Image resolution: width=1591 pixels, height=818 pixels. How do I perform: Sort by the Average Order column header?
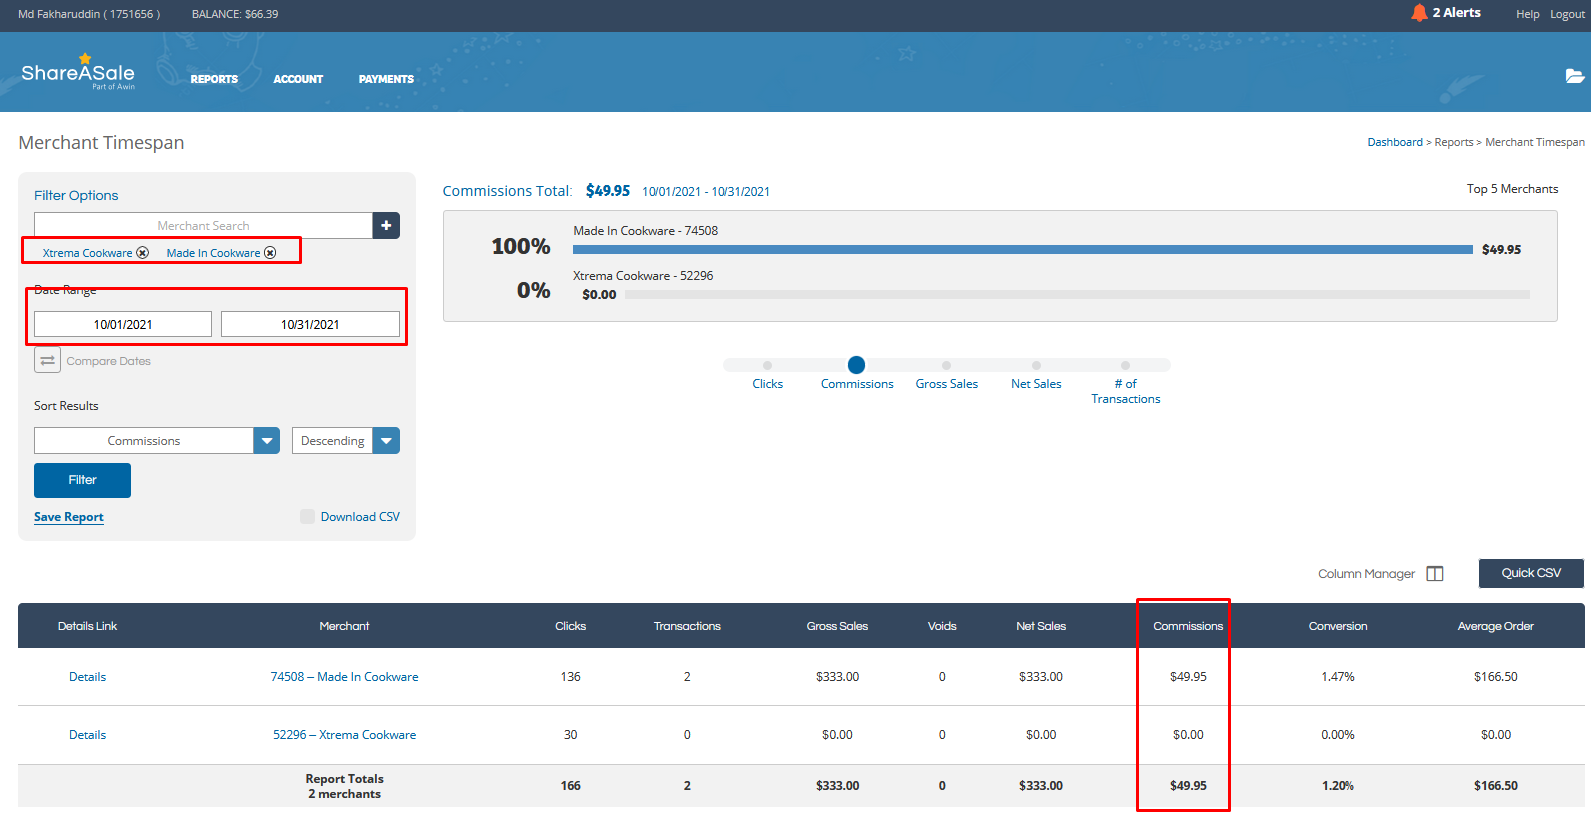[1495, 626]
